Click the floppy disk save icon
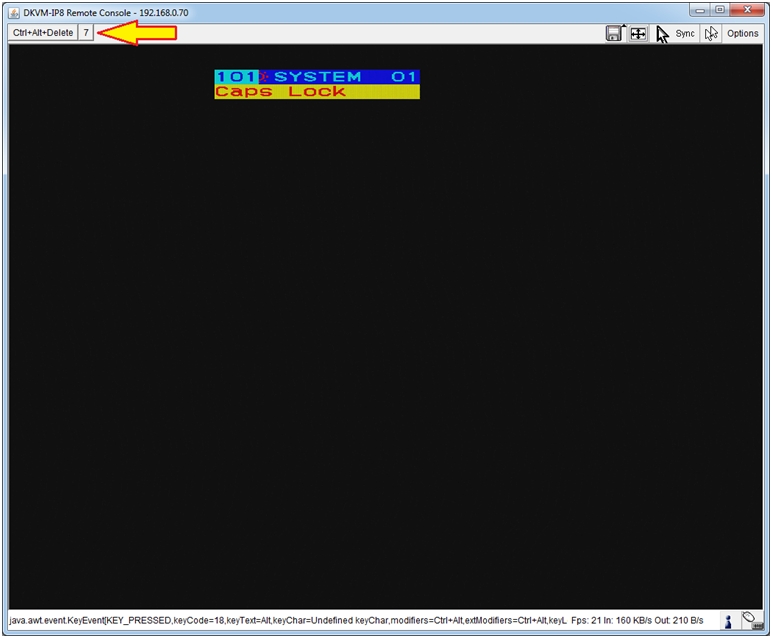772x638 pixels. click(x=614, y=33)
